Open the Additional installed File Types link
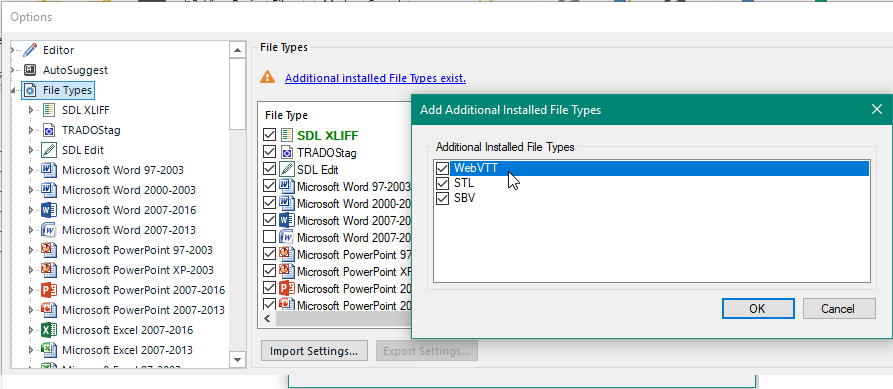The height and width of the screenshot is (389, 893). pyautogui.click(x=375, y=78)
